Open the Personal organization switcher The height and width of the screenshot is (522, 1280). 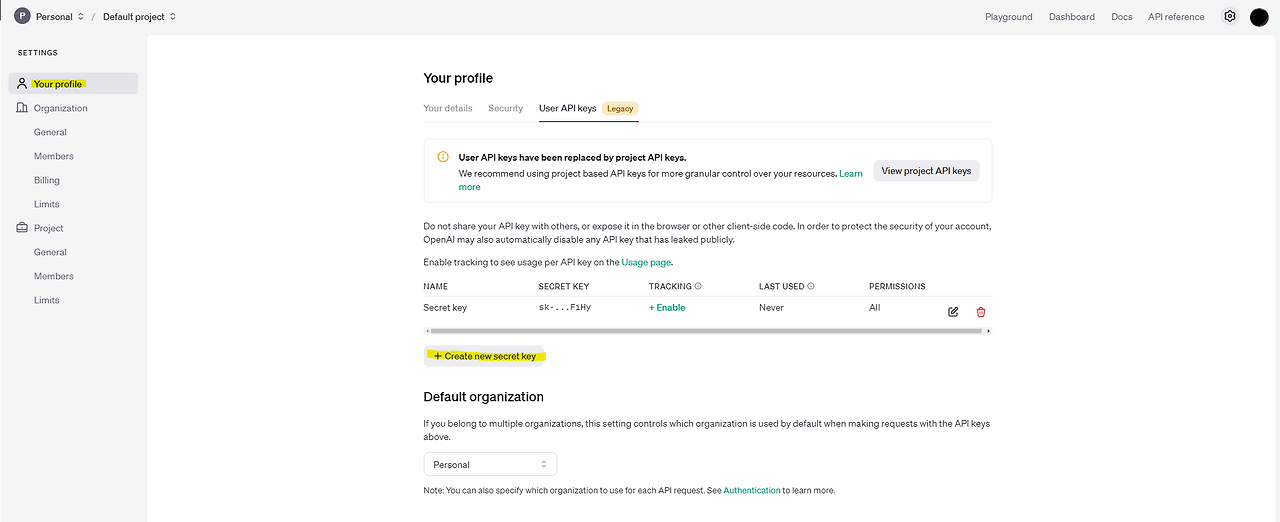[x=60, y=17]
